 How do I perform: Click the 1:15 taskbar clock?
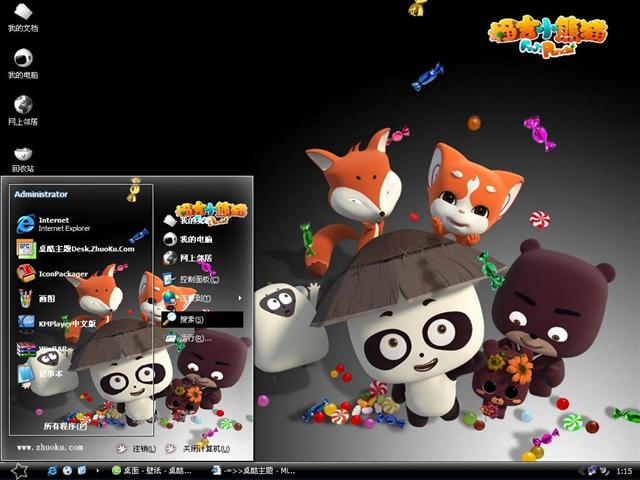pyautogui.click(x=624, y=471)
